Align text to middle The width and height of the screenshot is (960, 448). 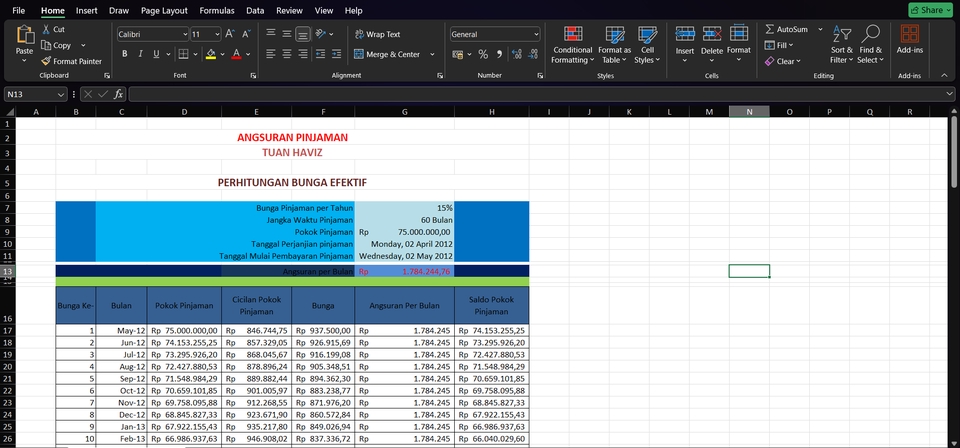(287, 34)
